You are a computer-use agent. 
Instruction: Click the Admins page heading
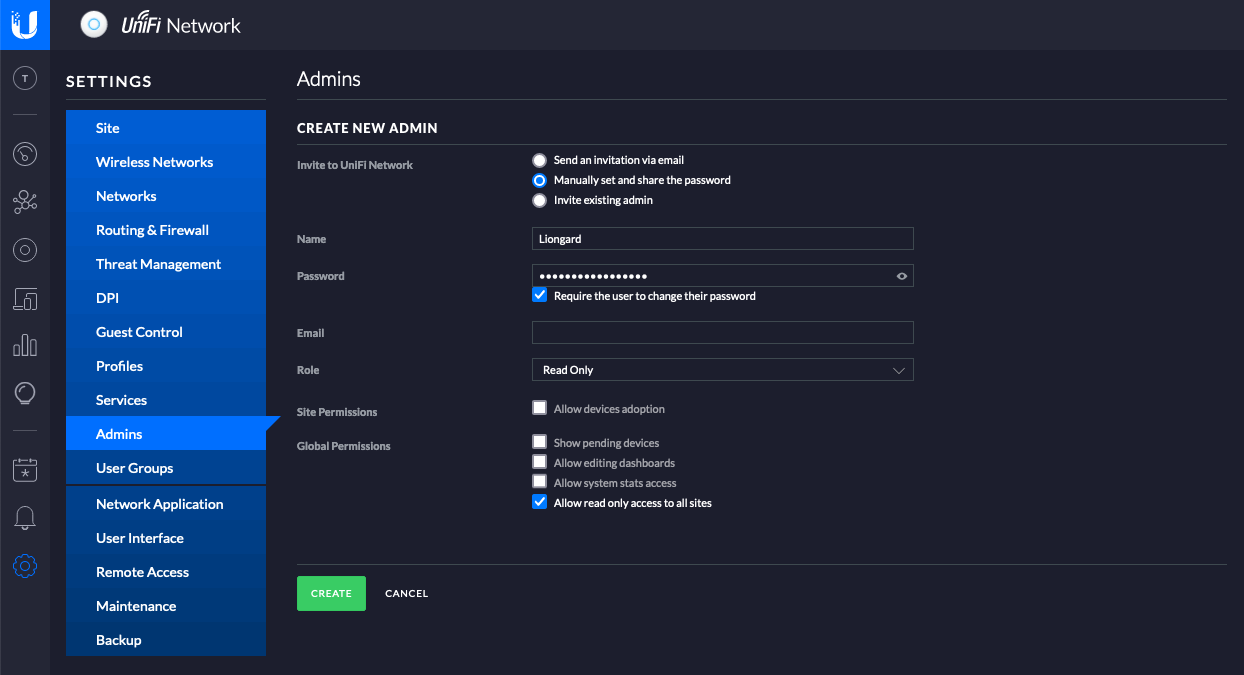(329, 79)
